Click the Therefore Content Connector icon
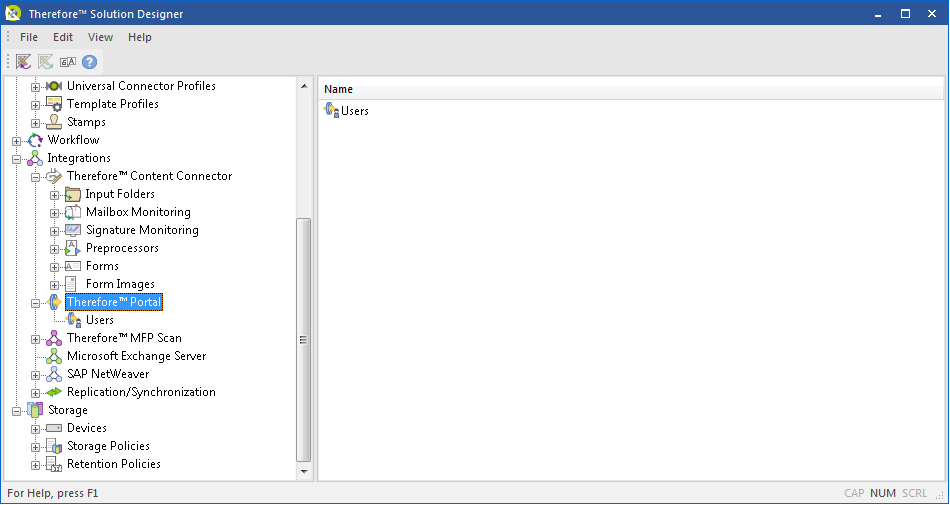Viewport: 950px width, 505px height. pyautogui.click(x=54, y=176)
